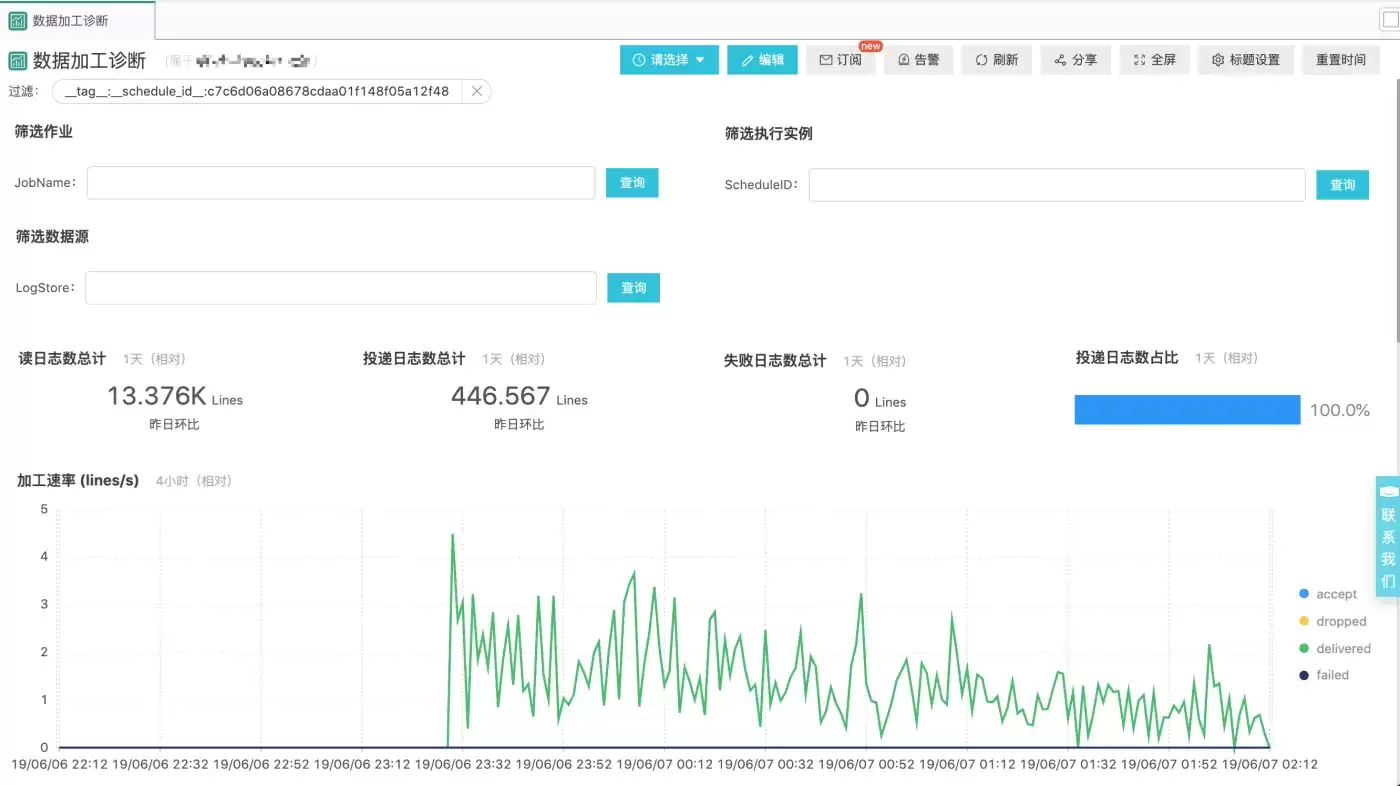Toggle the failed series in the legend
1400x786 pixels.
pyautogui.click(x=1324, y=675)
